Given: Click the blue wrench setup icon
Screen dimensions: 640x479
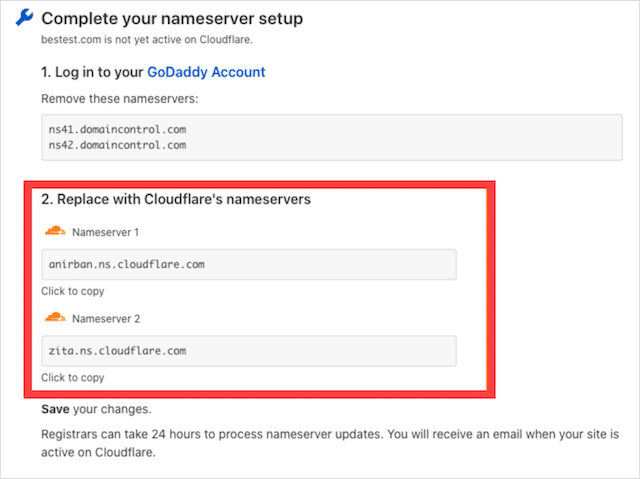Looking at the screenshot, I should [x=24, y=18].
